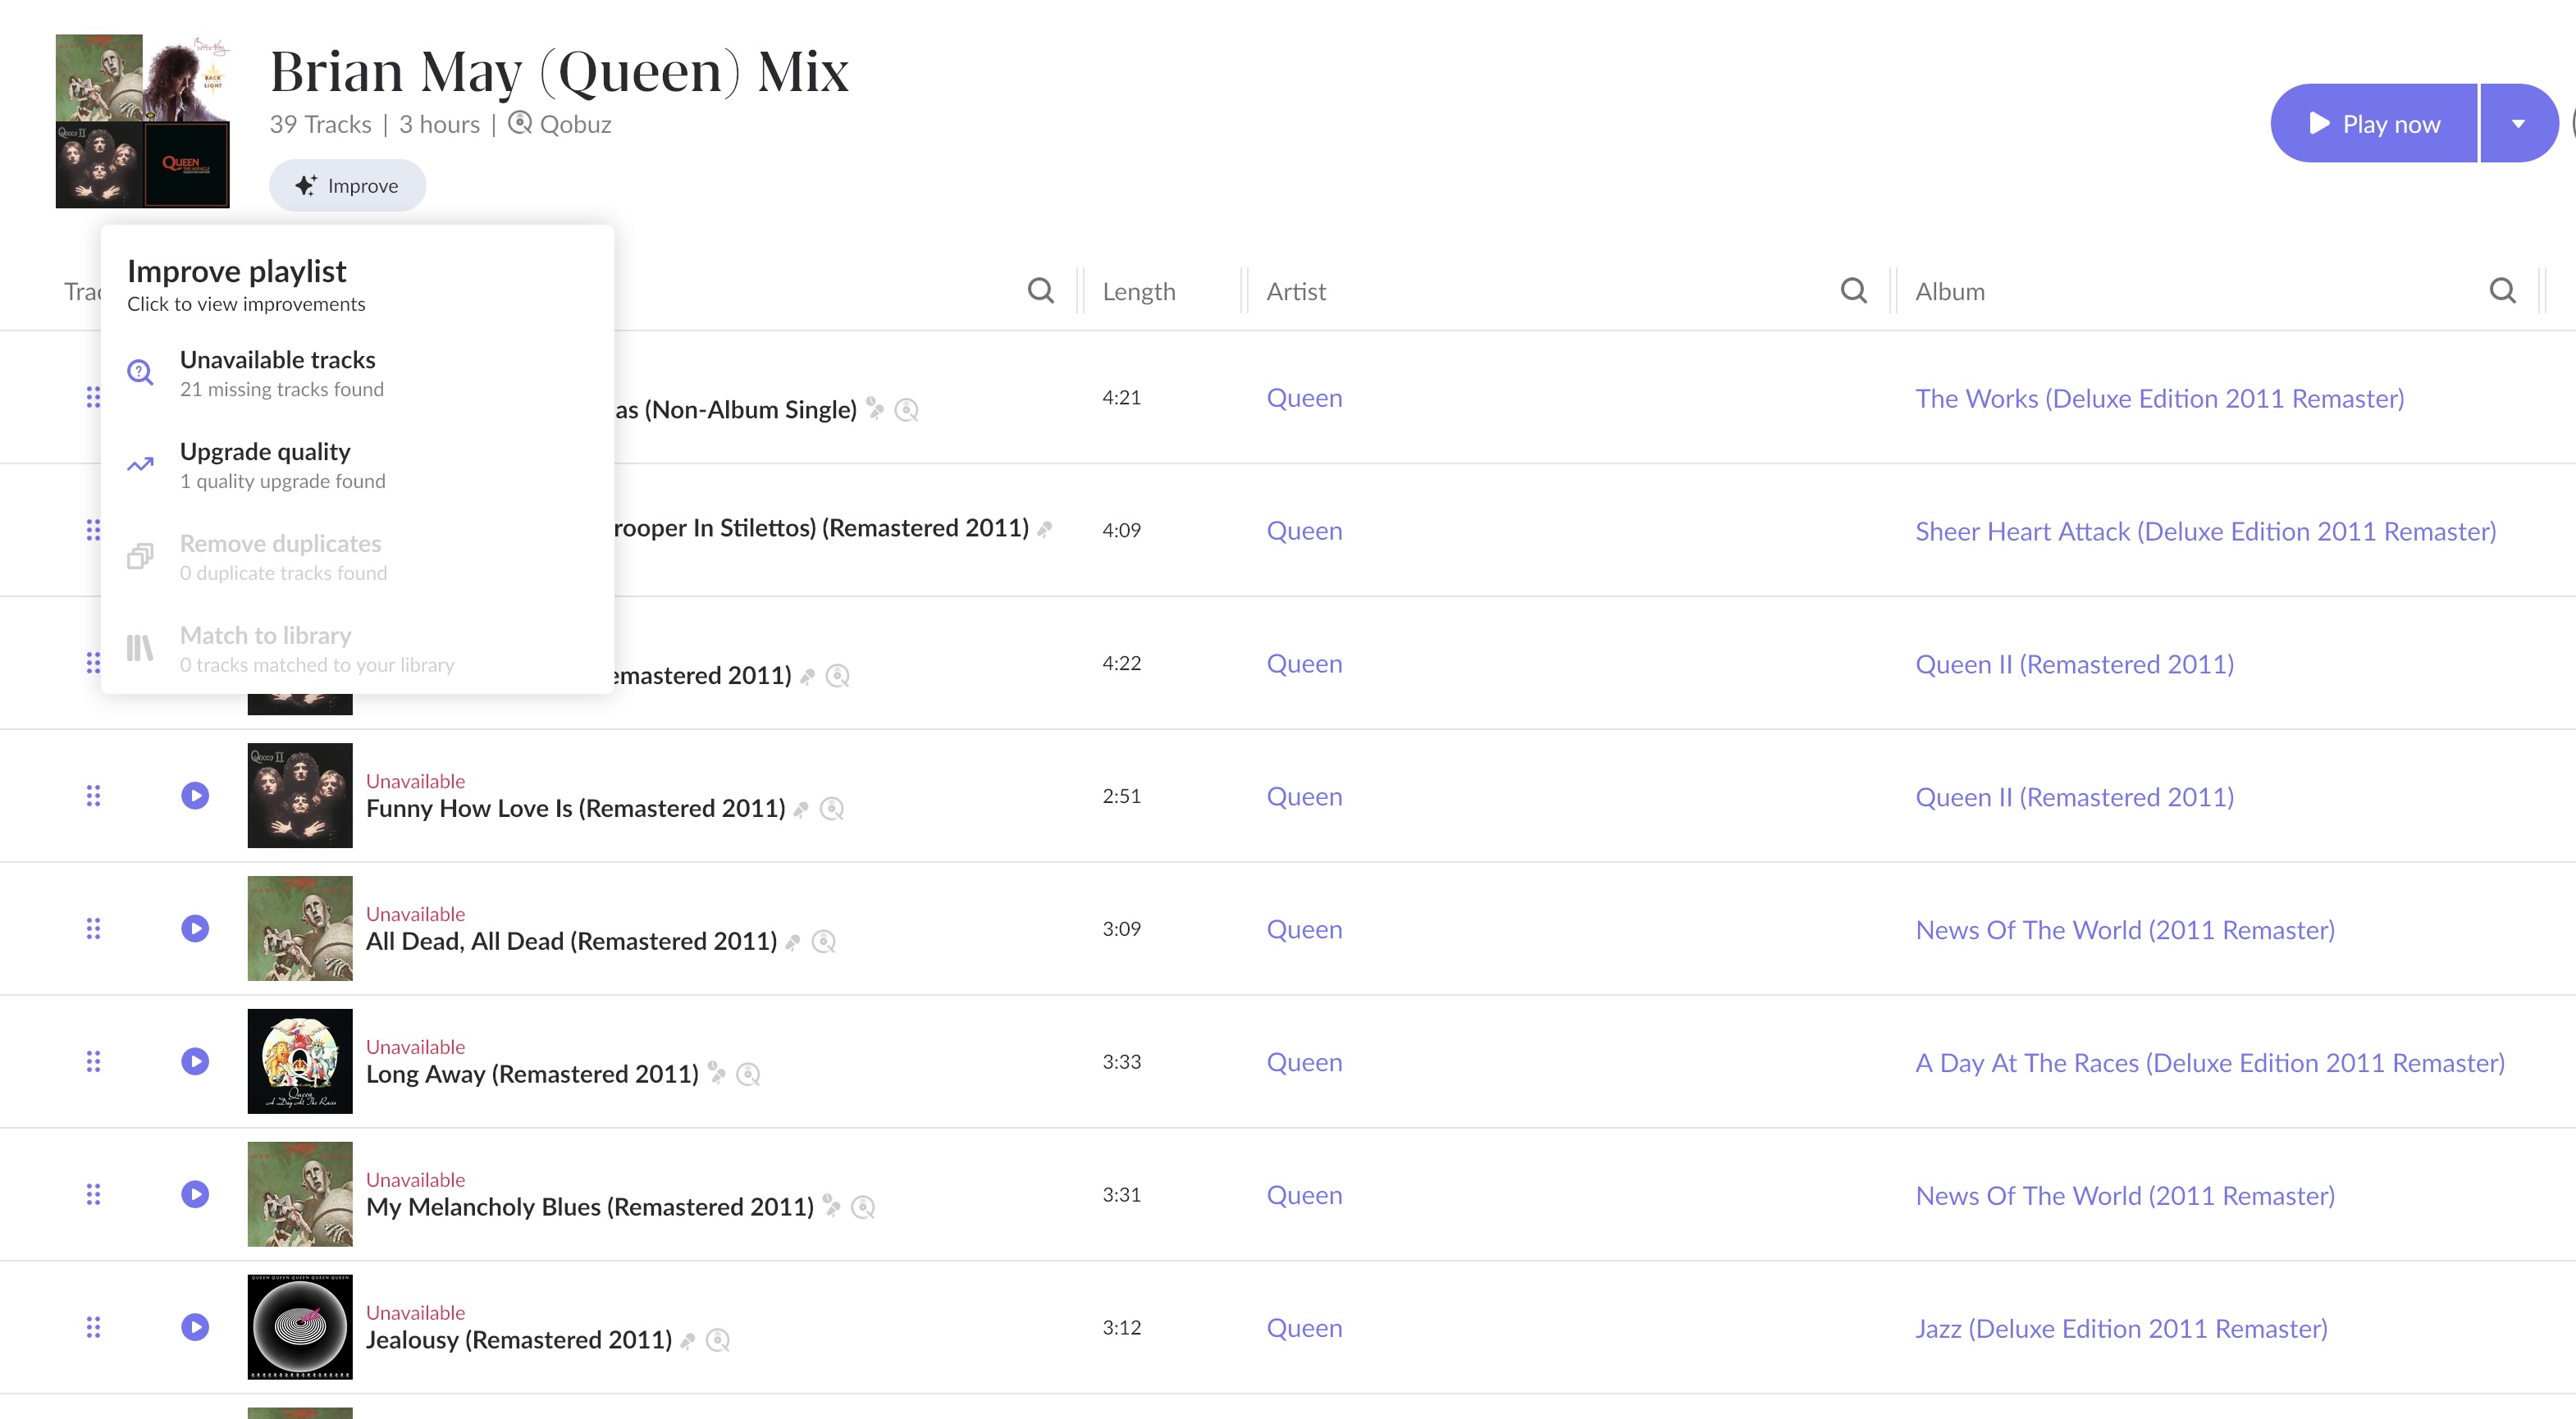Click the Length column header
Screen dimensions: 2576x1419
tap(1139, 292)
